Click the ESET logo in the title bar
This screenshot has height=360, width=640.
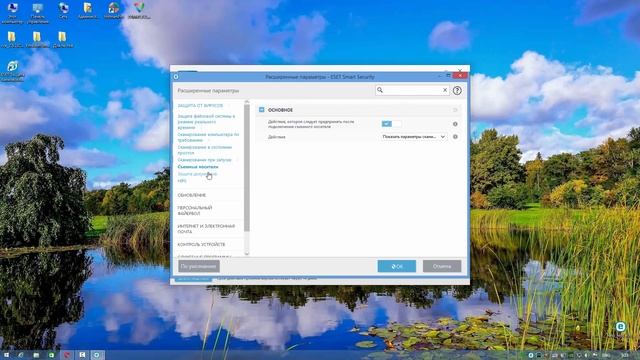[176, 76]
